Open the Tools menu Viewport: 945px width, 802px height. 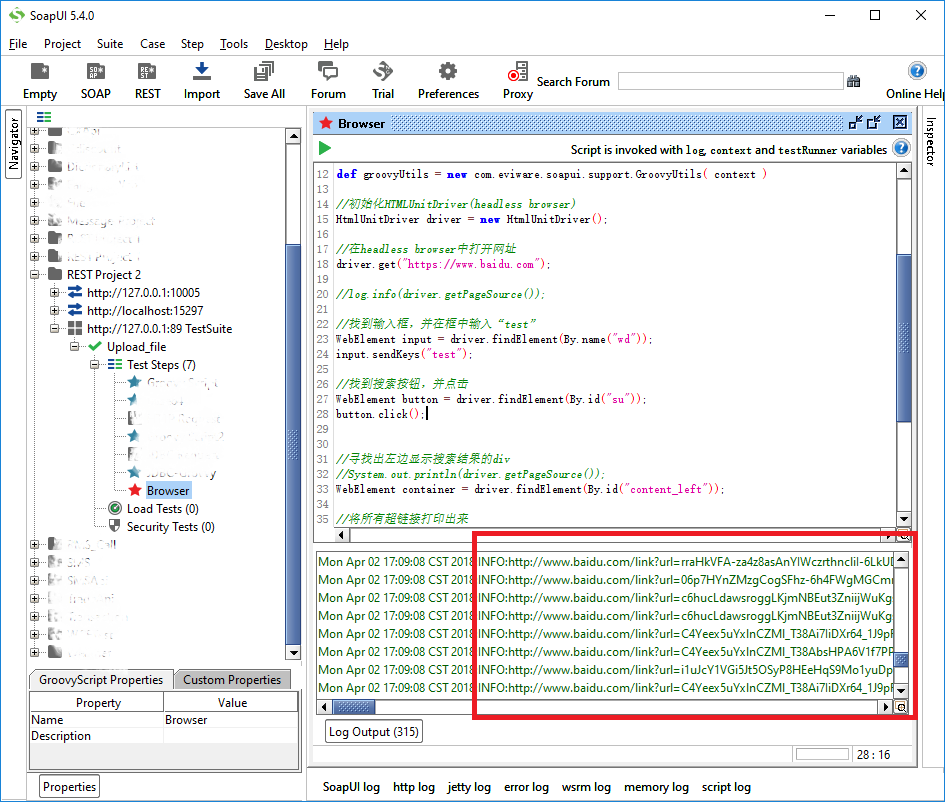click(234, 44)
